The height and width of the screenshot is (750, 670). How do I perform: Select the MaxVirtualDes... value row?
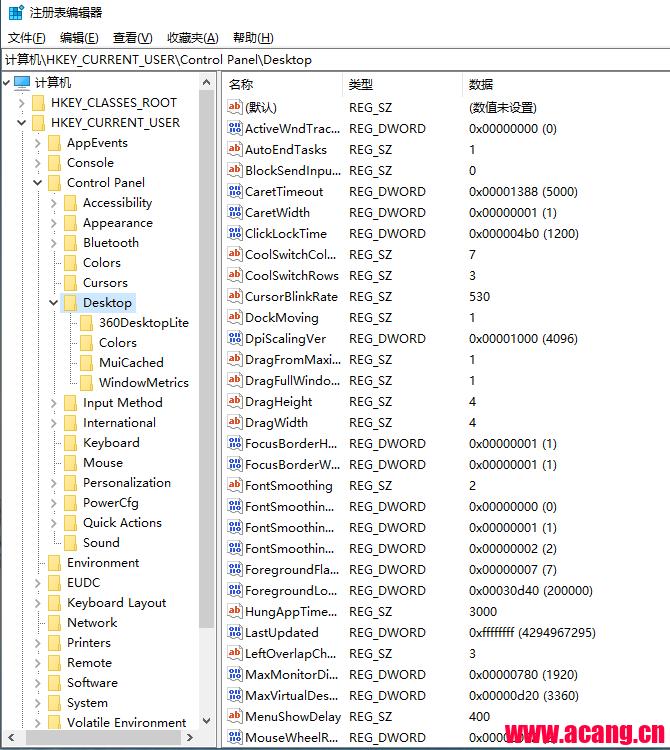coord(445,695)
